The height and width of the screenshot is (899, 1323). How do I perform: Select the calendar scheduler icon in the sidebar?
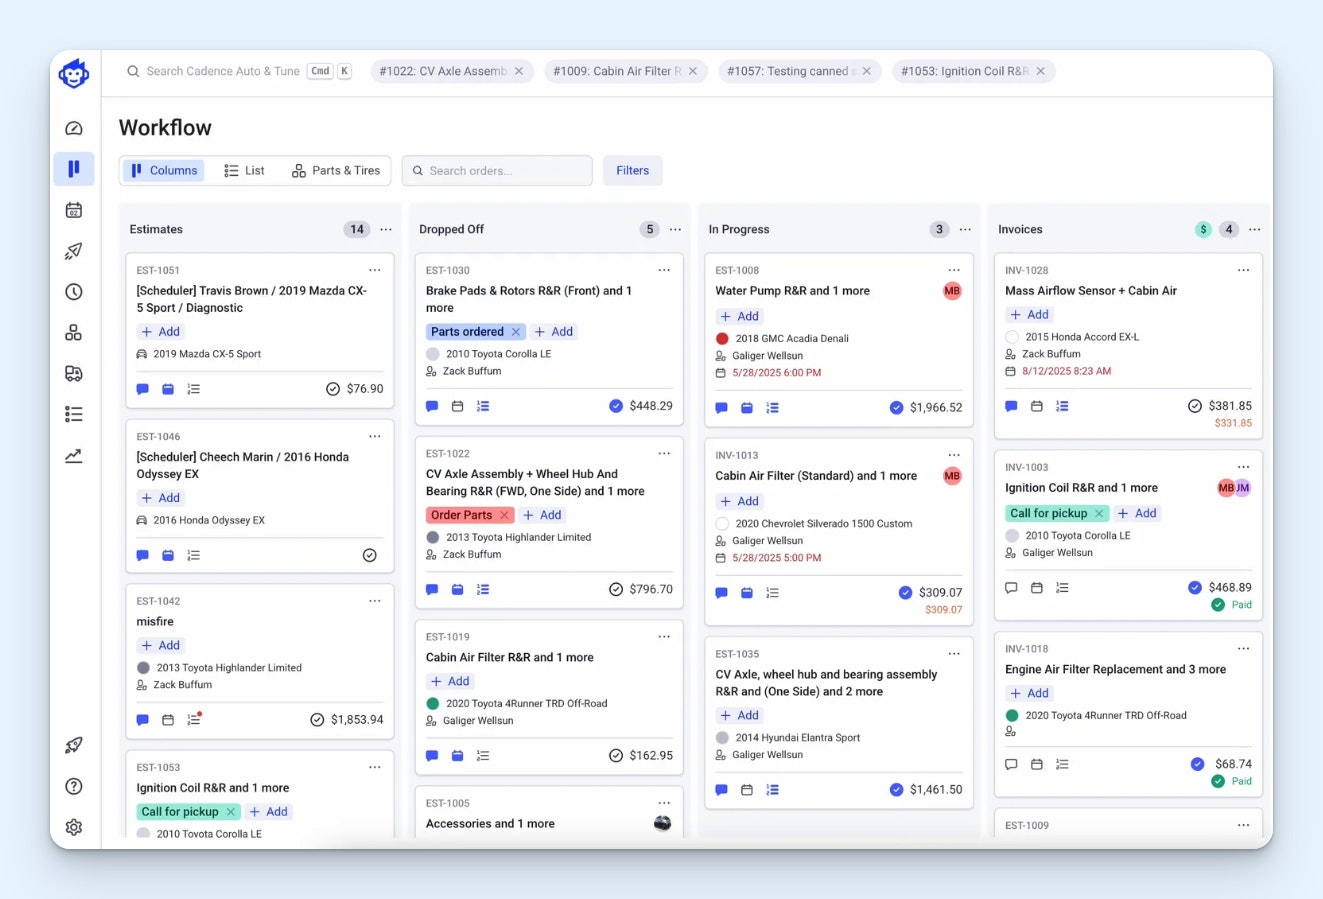click(74, 210)
